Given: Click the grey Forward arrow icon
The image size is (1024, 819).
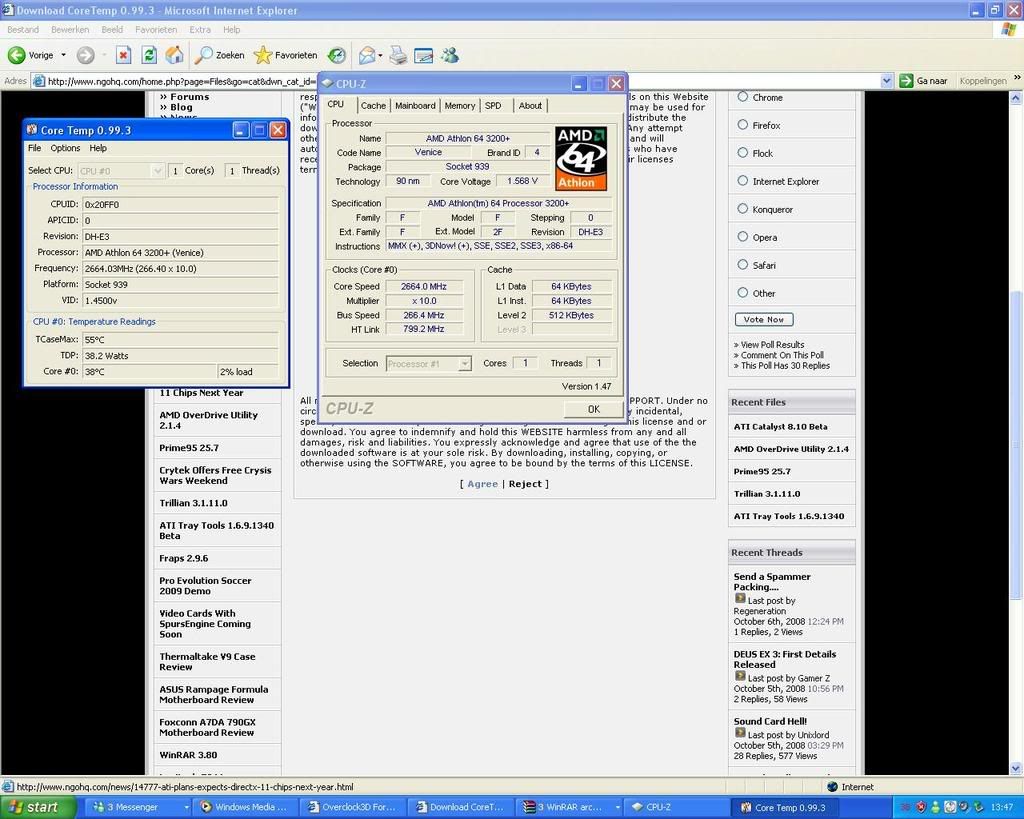Looking at the screenshot, I should click(86, 56).
